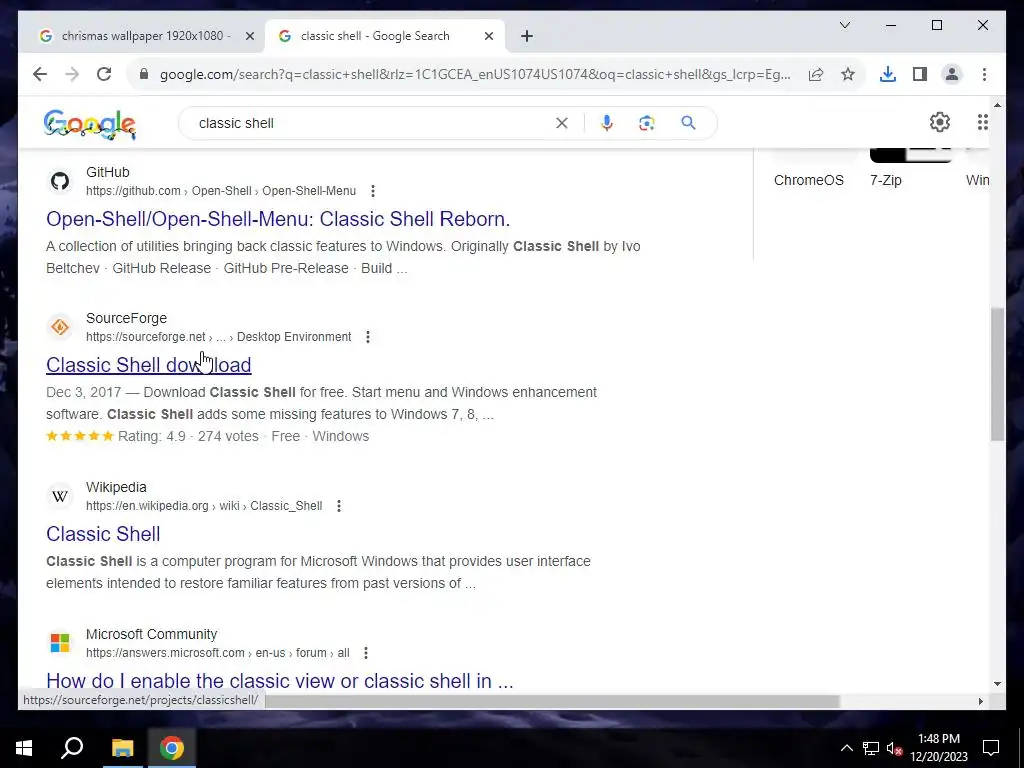Submit search with magnifier icon
1024x768 pixels.
click(688, 123)
